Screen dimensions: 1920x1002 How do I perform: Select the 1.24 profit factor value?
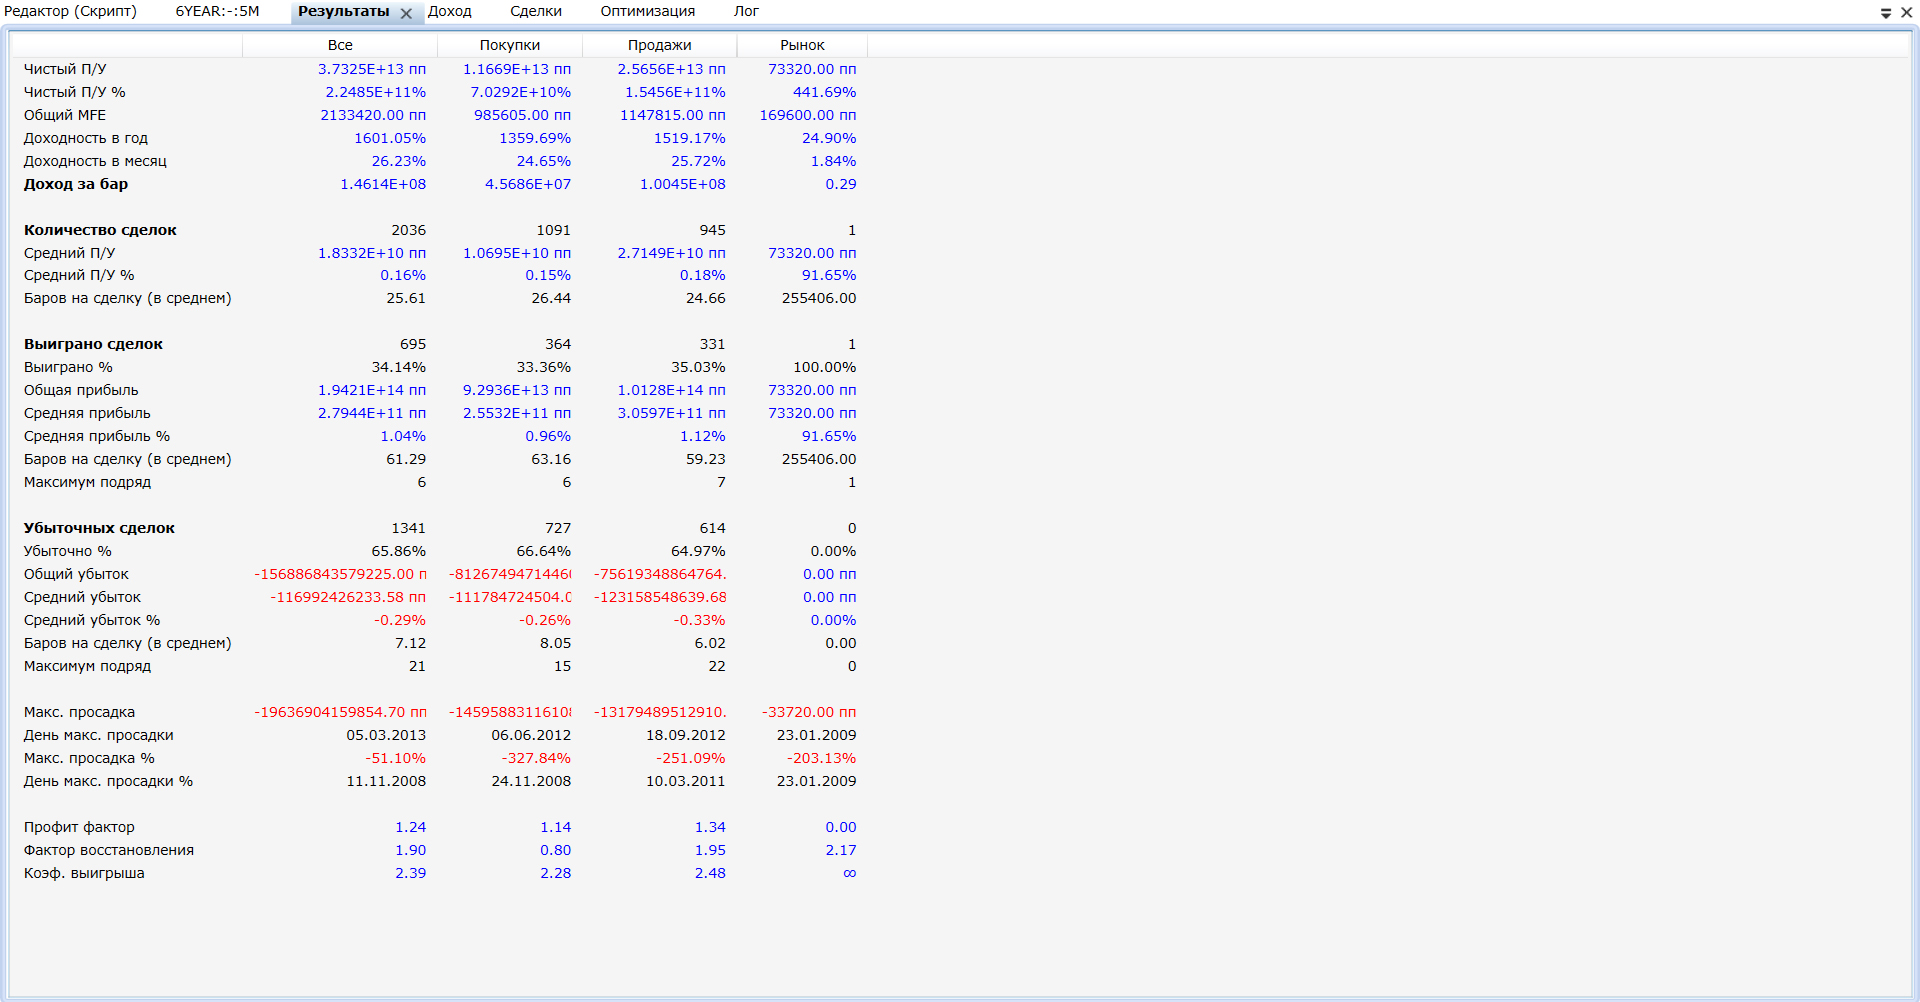[x=411, y=827]
